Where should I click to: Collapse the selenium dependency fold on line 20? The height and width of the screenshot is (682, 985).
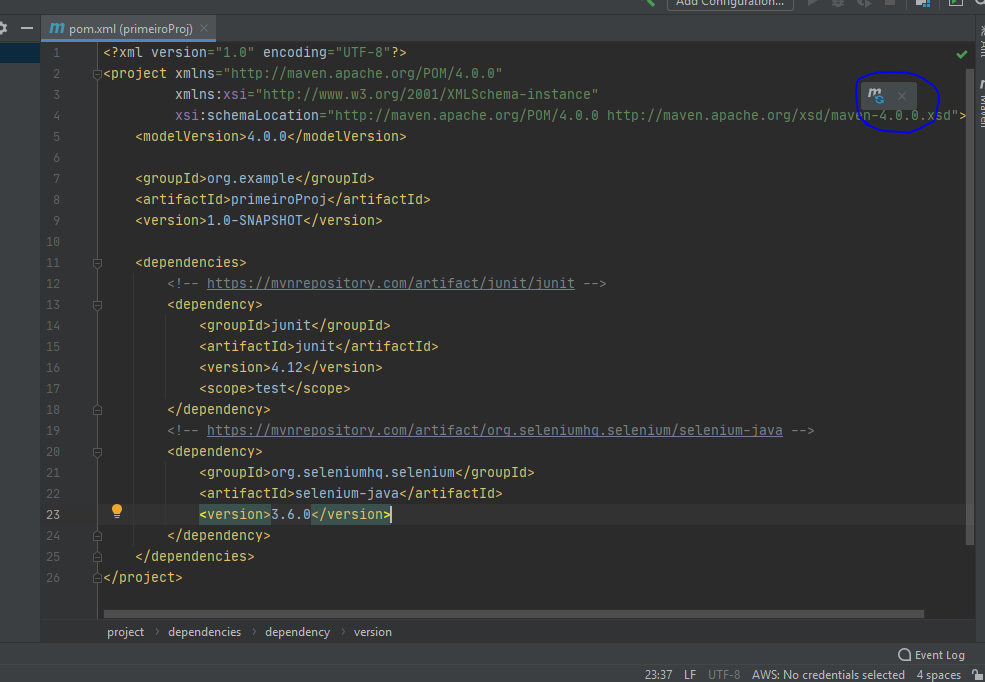[x=96, y=451]
